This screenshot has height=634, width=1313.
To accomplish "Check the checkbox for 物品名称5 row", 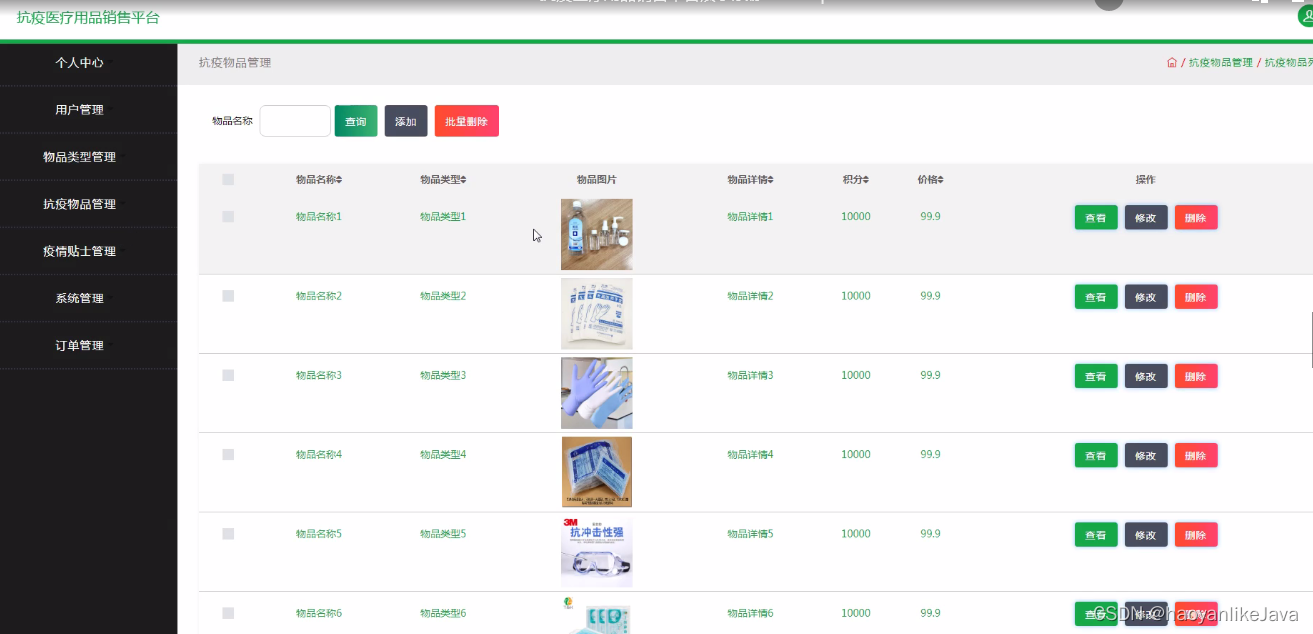I will pyautogui.click(x=228, y=534).
